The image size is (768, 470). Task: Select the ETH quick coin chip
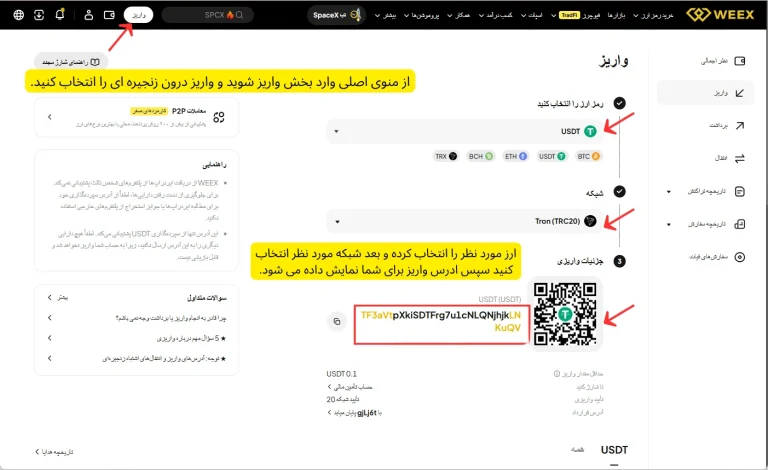516,156
